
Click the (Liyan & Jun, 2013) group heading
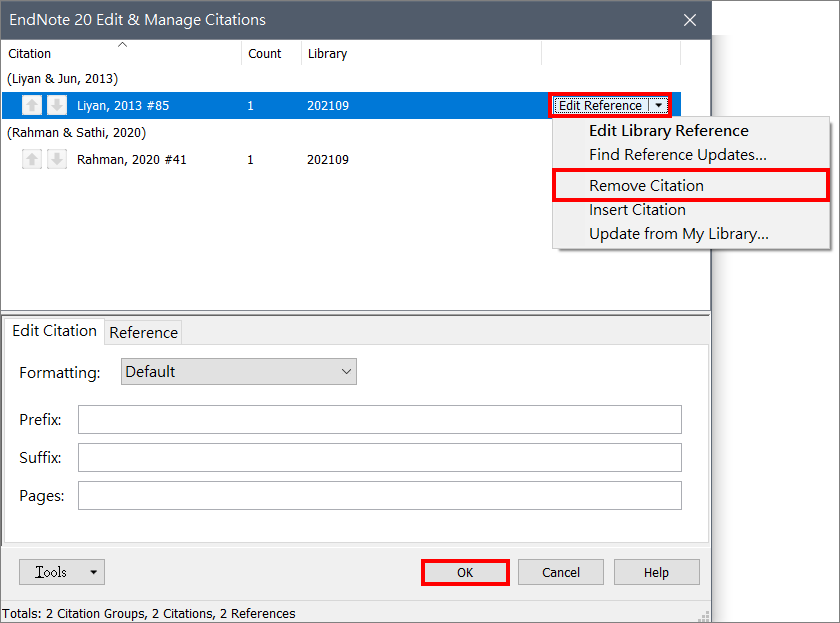pyautogui.click(x=63, y=79)
